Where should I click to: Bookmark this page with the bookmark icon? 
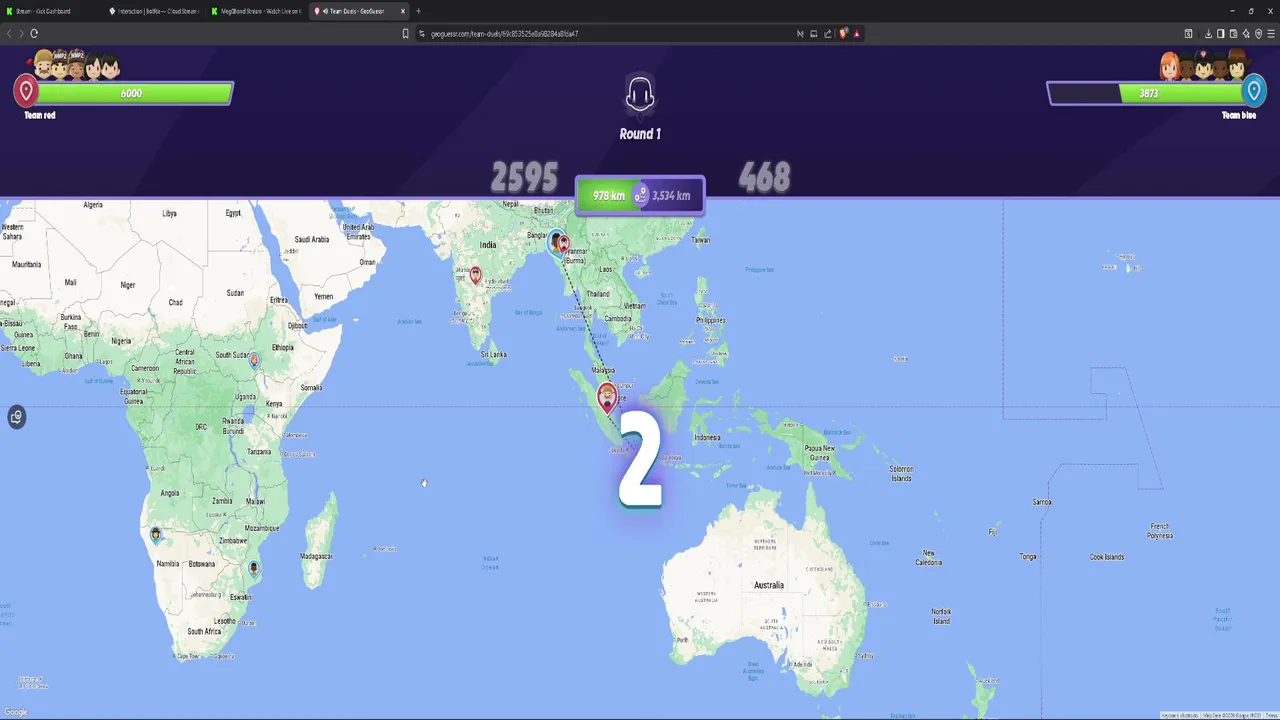pos(405,33)
